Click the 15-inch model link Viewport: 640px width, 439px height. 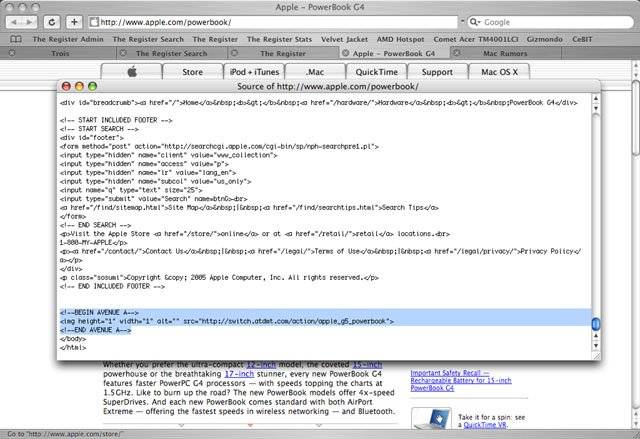pyautogui.click(x=367, y=364)
